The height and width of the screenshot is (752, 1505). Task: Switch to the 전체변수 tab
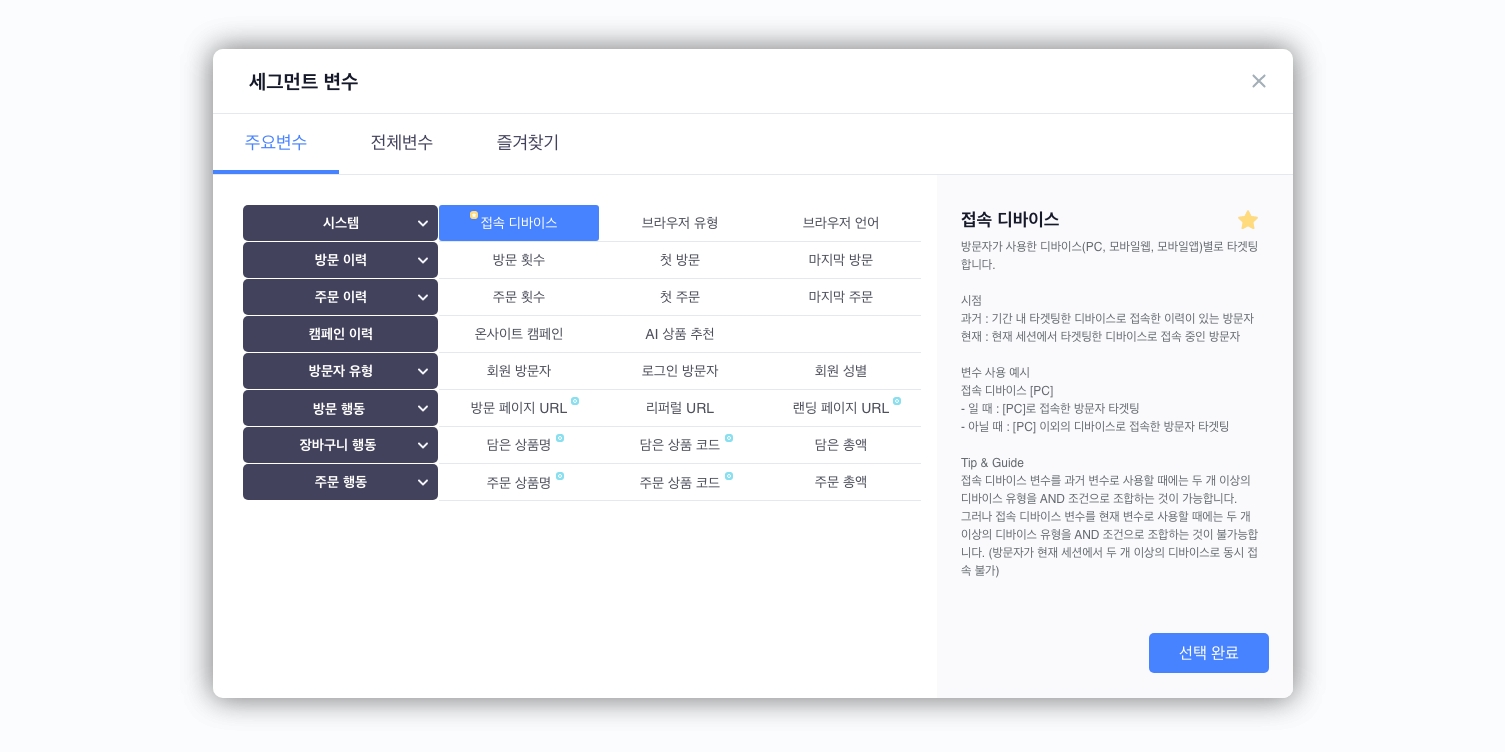(401, 143)
